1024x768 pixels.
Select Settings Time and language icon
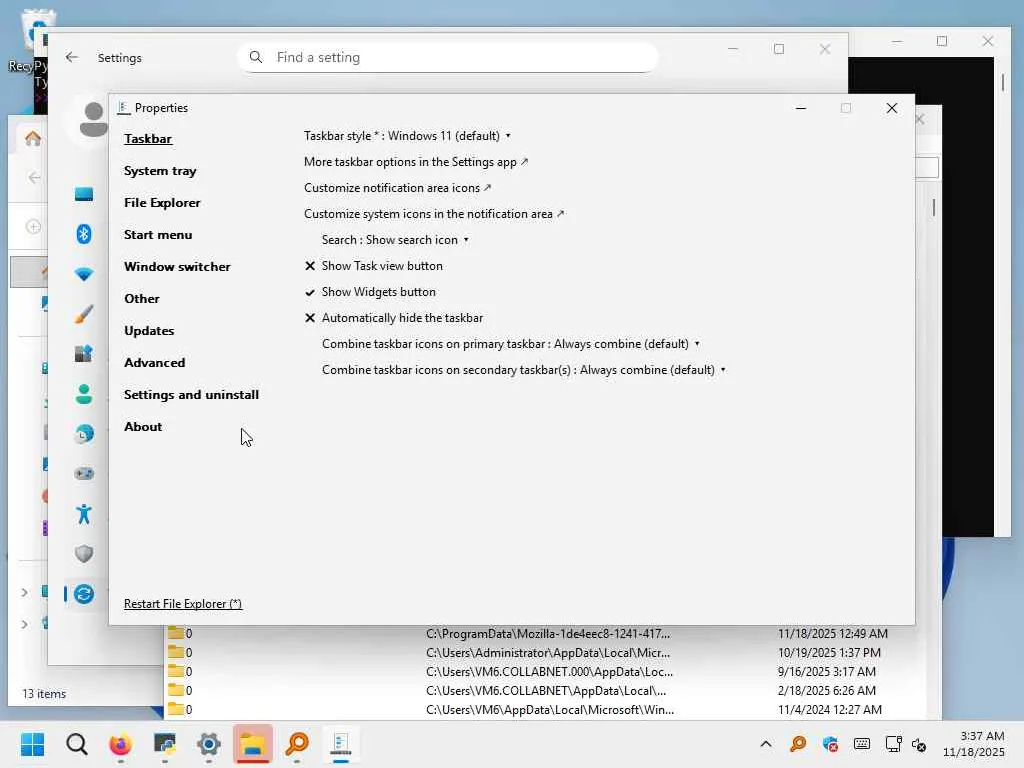tap(84, 434)
